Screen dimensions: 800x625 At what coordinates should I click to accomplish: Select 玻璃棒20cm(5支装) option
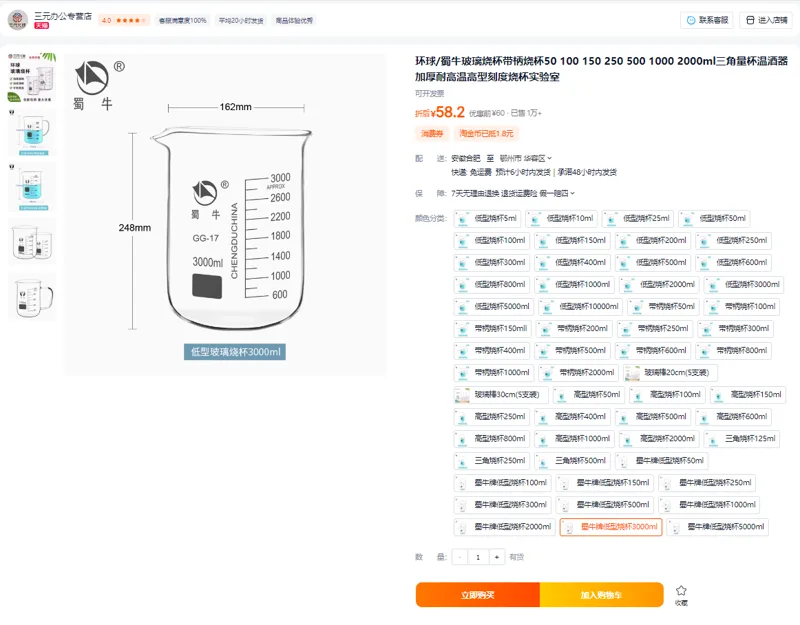click(670, 373)
